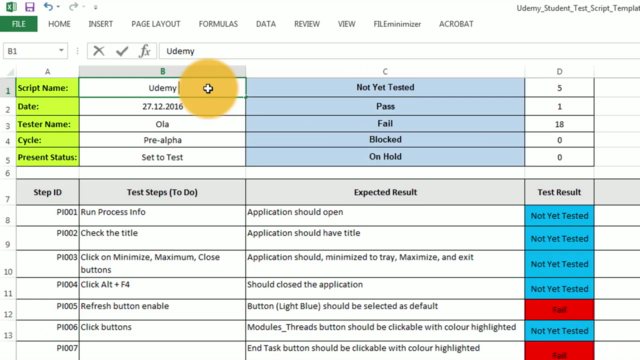Undo the last action
Screen dimensions: 640x360
pyautogui.click(x=48, y=7)
